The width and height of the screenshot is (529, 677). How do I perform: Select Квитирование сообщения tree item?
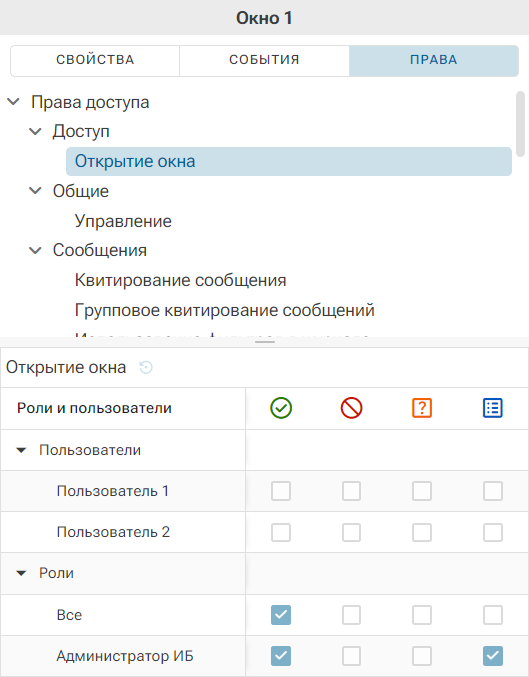pyautogui.click(x=181, y=280)
